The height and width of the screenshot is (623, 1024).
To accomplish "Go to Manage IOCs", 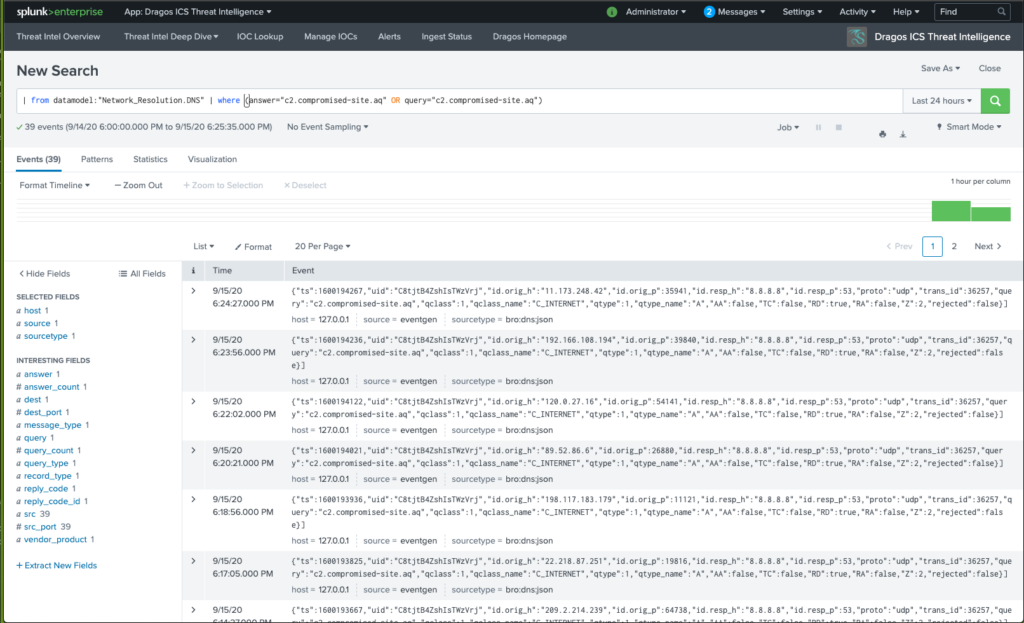I will pyautogui.click(x=330, y=37).
